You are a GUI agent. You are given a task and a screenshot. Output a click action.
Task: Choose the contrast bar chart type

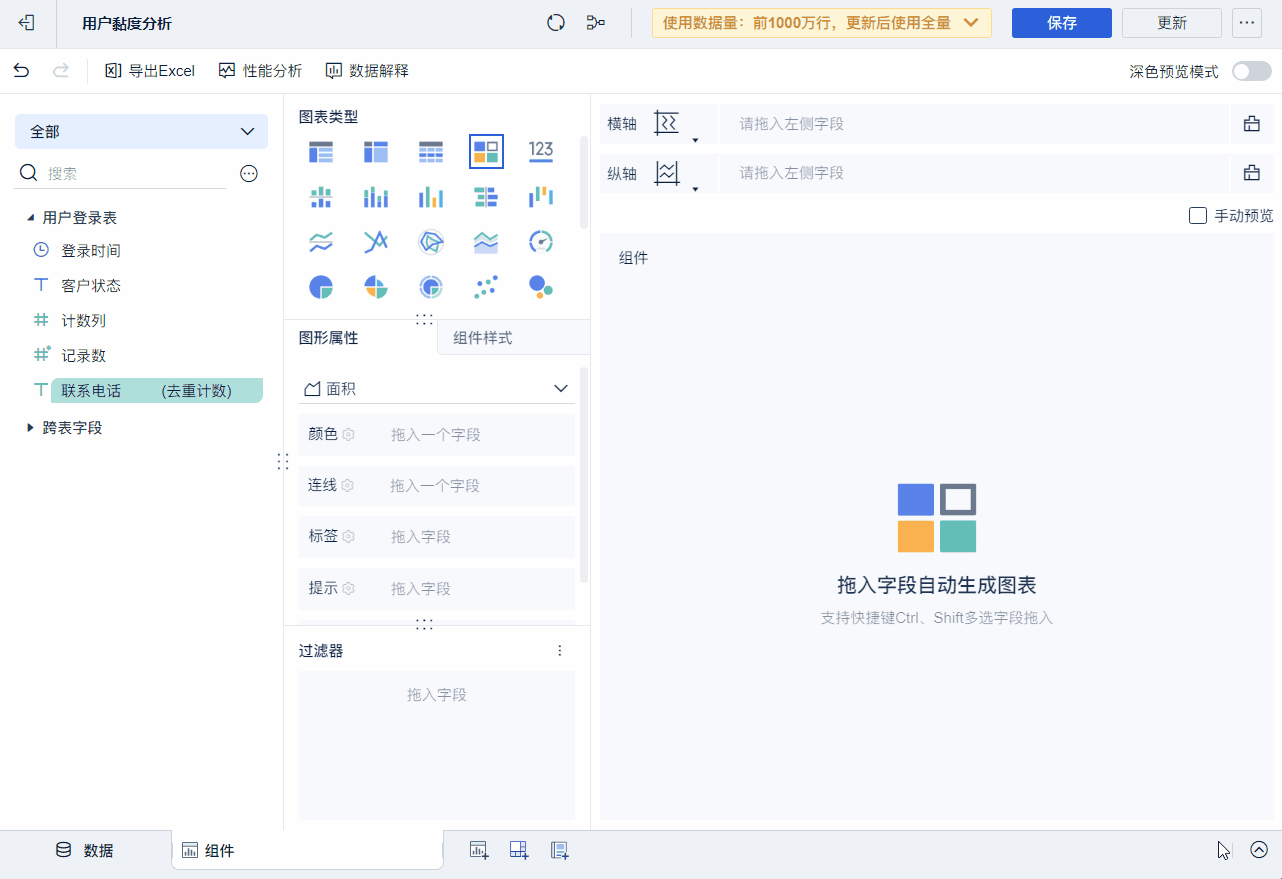[x=486, y=197]
